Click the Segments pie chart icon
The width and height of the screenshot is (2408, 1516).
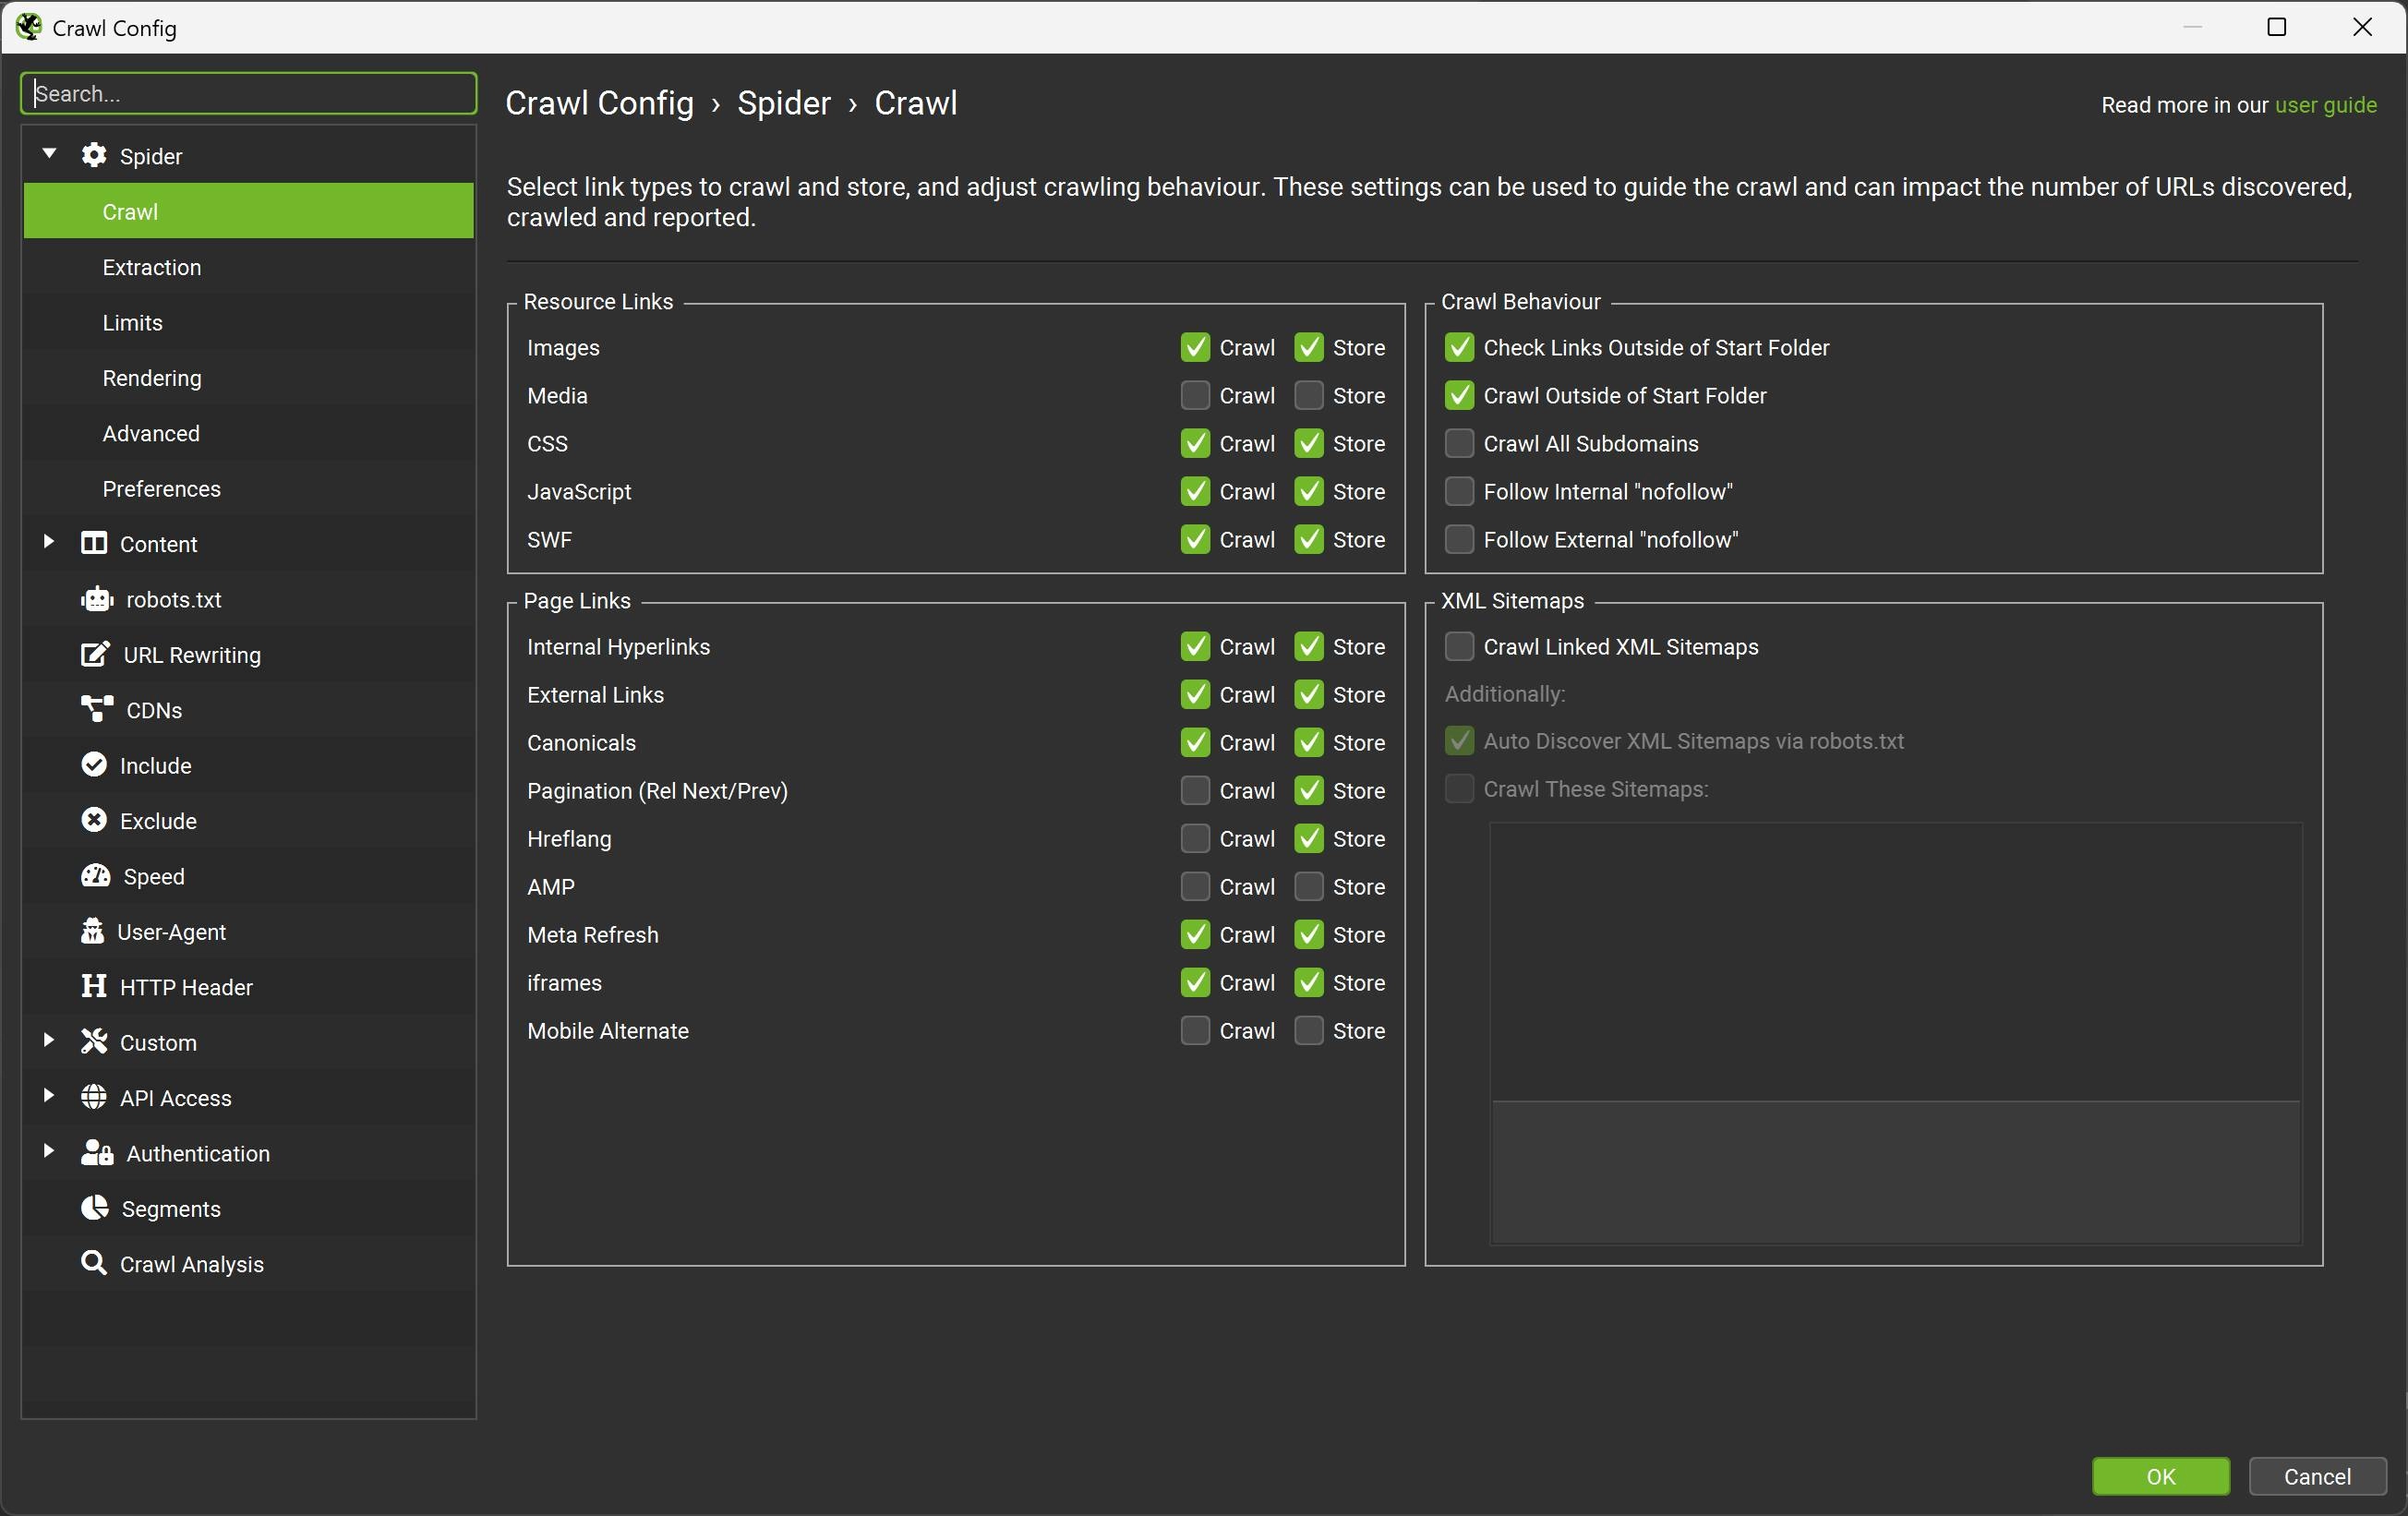94,1208
